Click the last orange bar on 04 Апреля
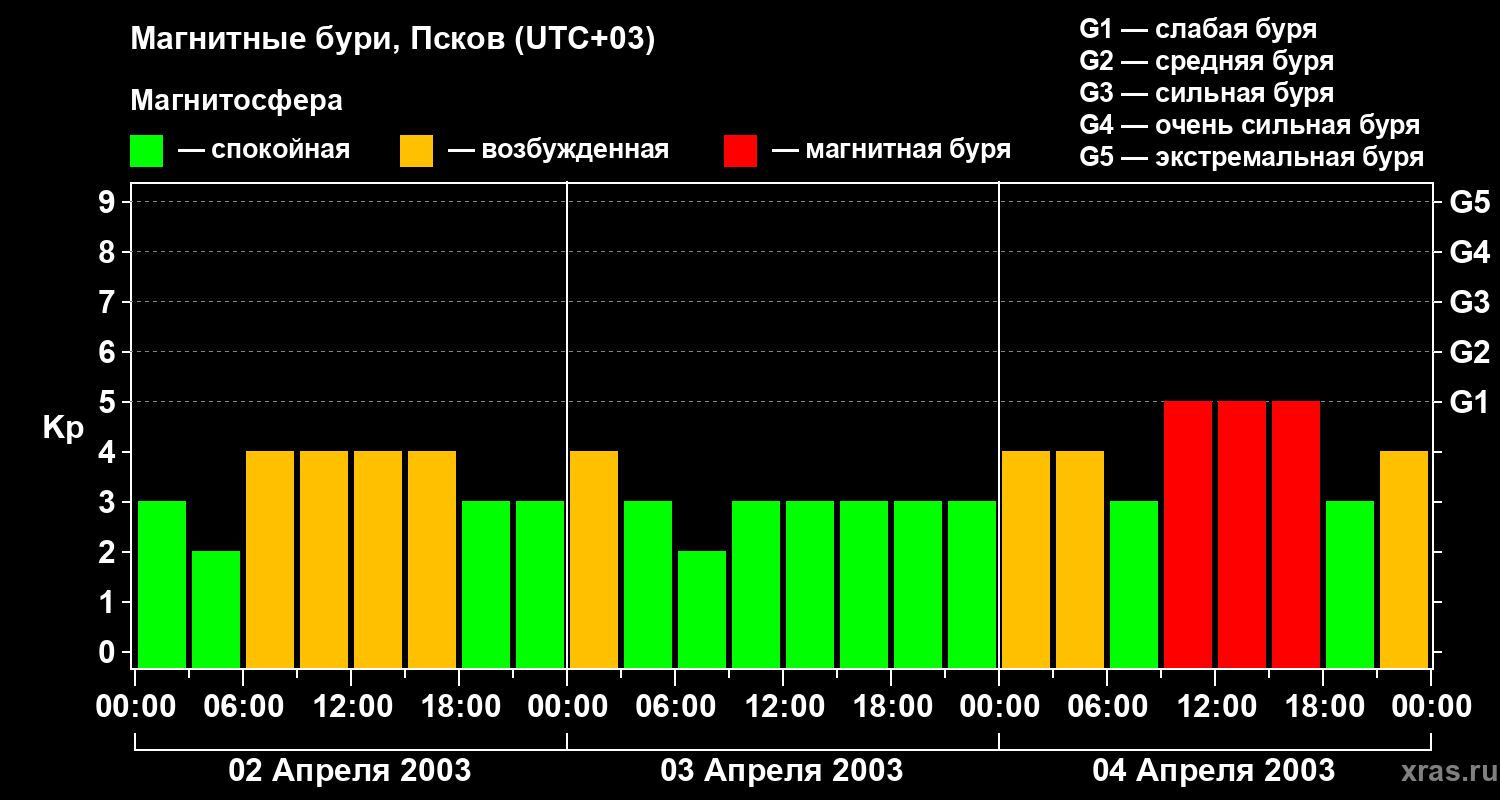Screen dimensions: 1500x800 click(1404, 559)
